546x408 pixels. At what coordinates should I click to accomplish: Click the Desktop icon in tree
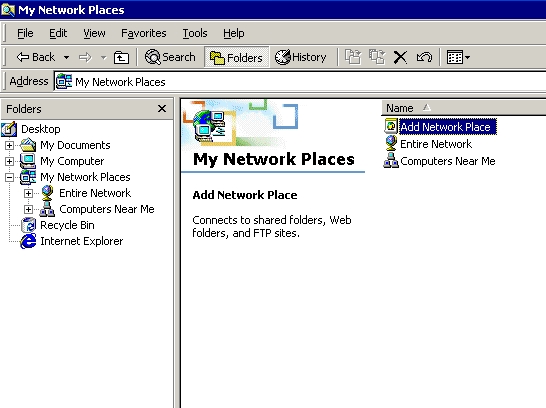click(9, 129)
